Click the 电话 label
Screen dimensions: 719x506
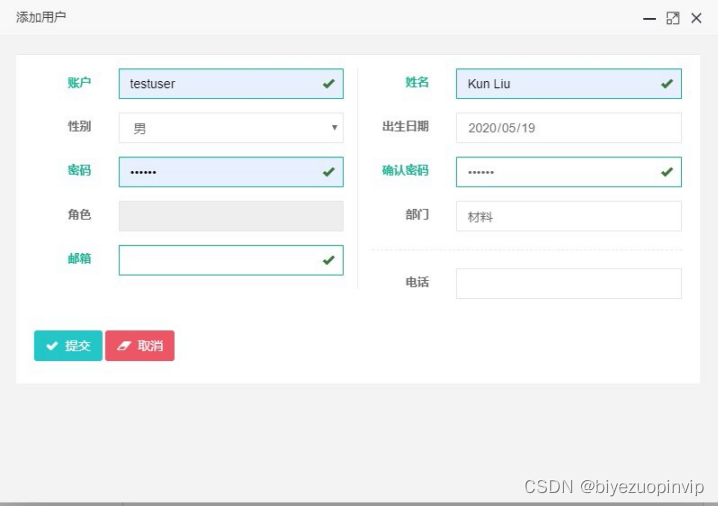(417, 282)
